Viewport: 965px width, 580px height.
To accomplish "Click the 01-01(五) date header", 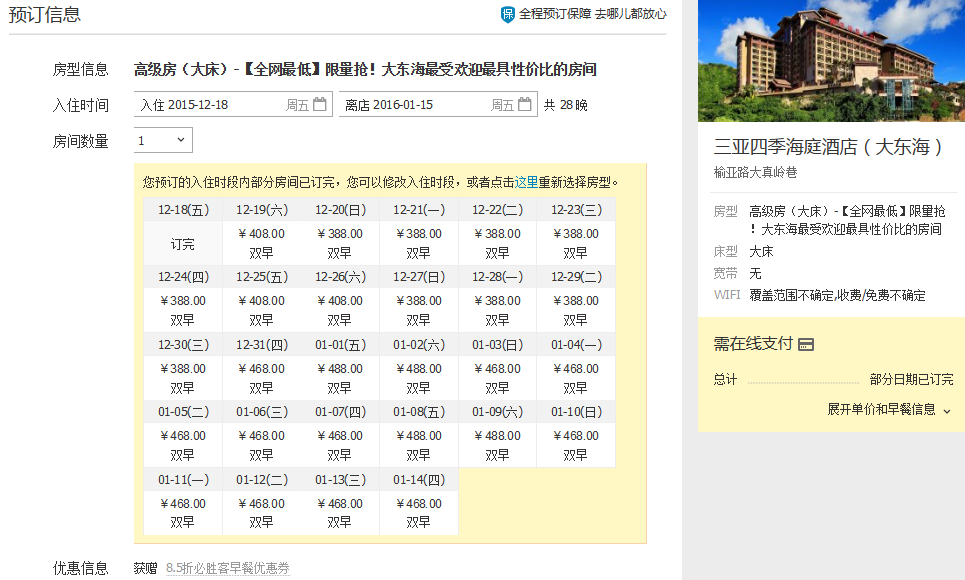I will pos(340,345).
